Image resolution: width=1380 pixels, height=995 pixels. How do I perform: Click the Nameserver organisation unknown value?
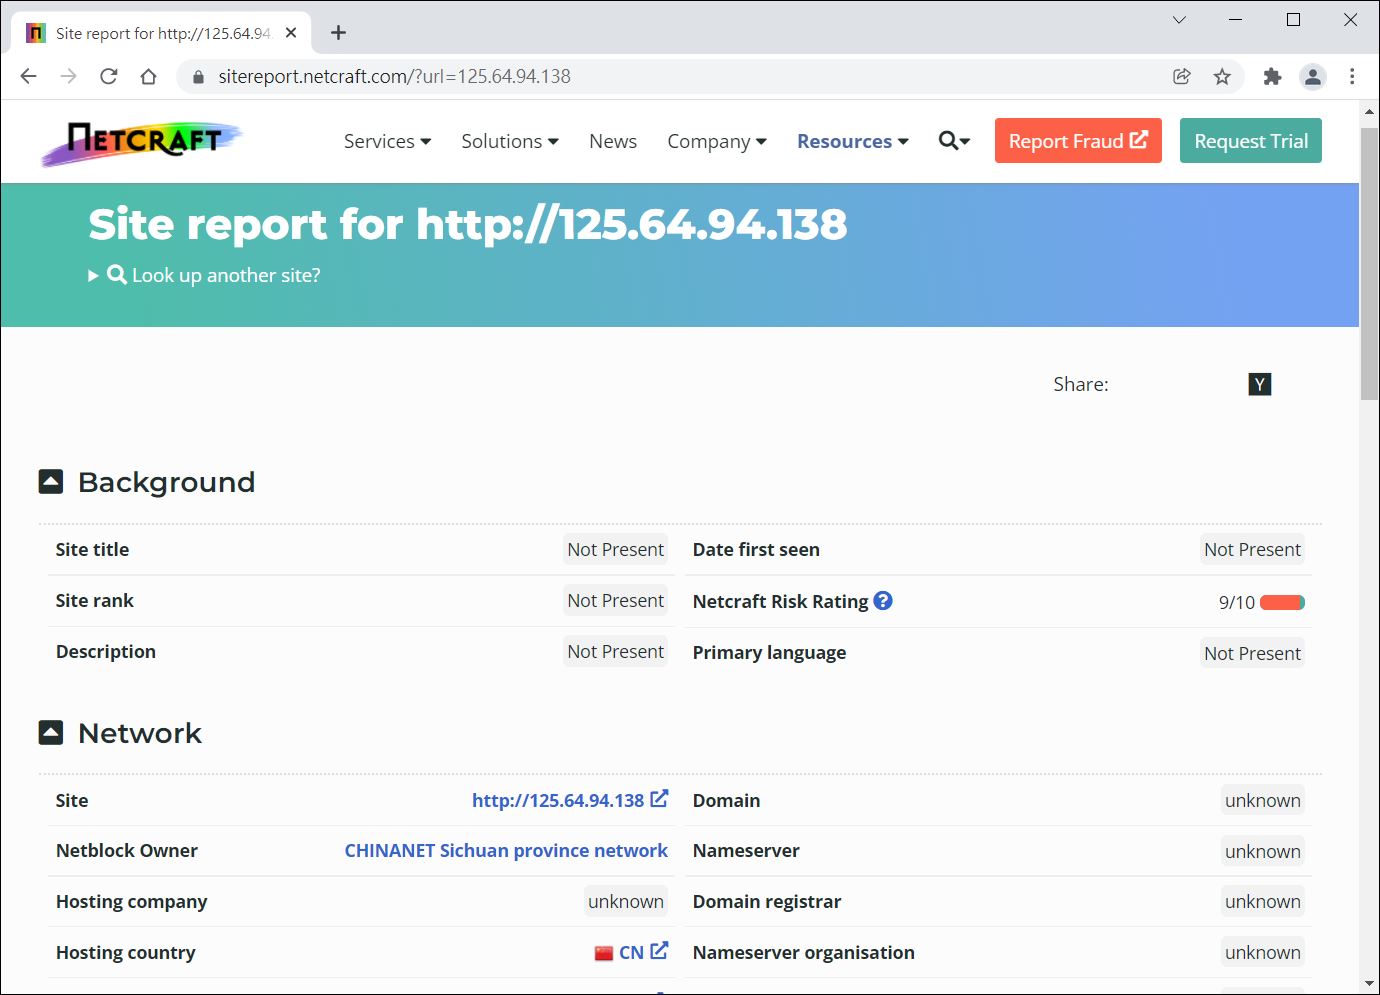(x=1262, y=952)
